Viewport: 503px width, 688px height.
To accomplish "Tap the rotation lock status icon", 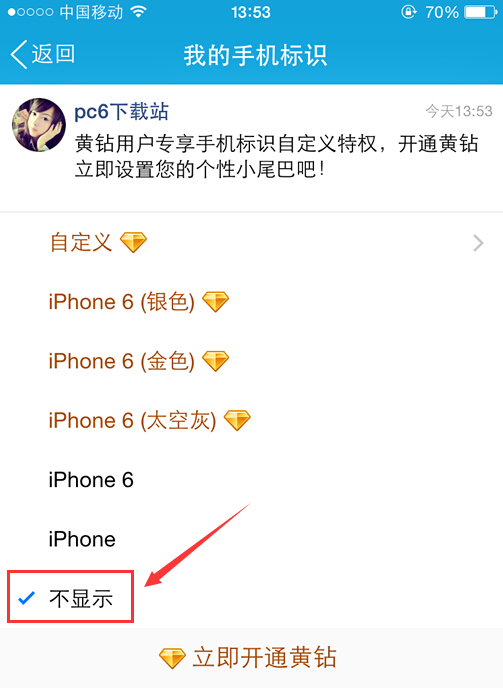I will [408, 12].
